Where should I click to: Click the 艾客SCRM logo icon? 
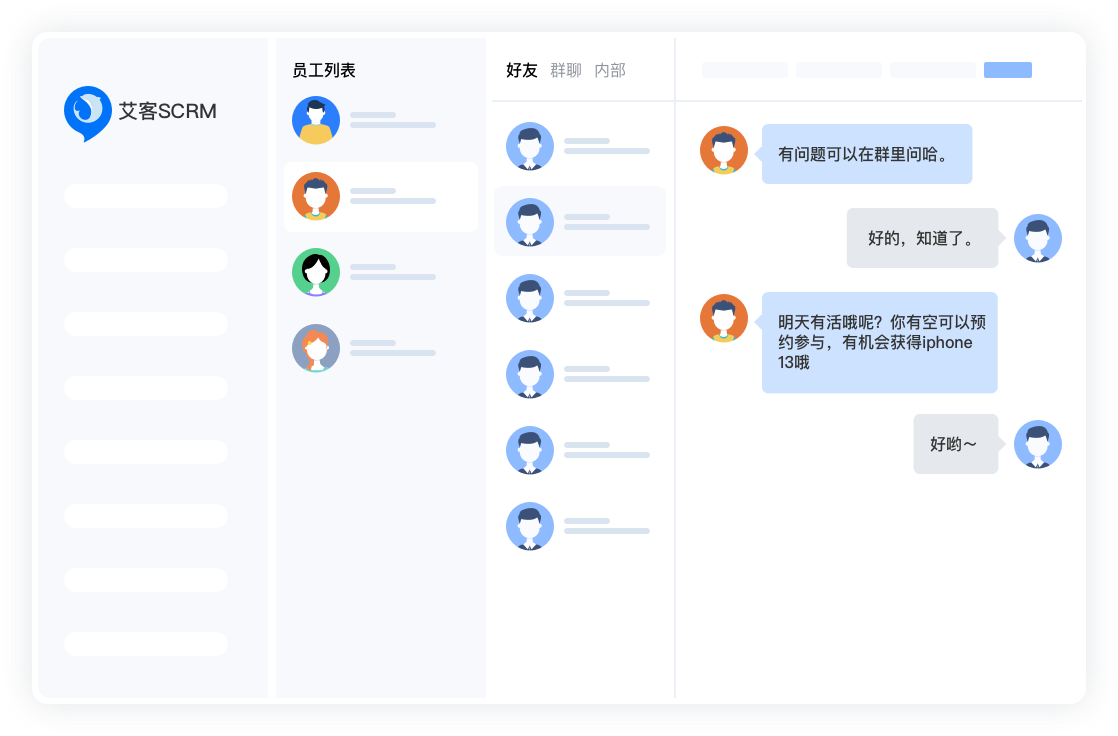coord(88,111)
